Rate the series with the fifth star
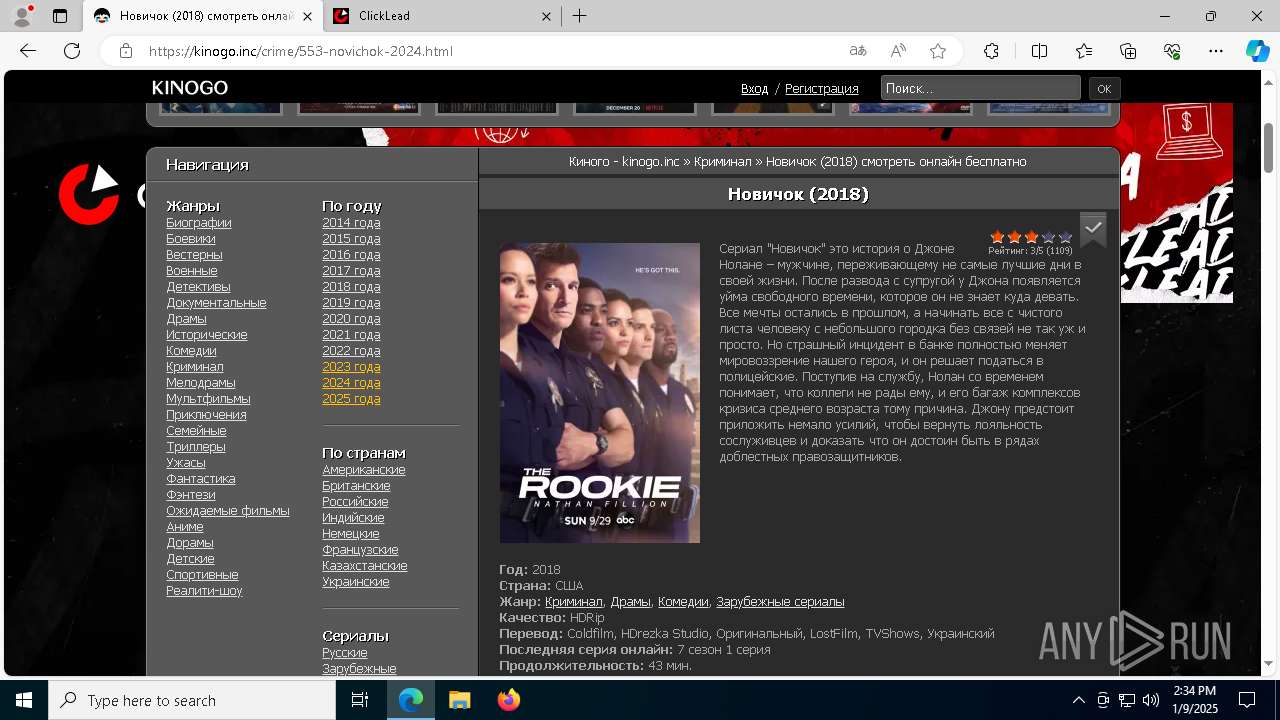Screen dimensions: 1280x720 [x=1065, y=237]
